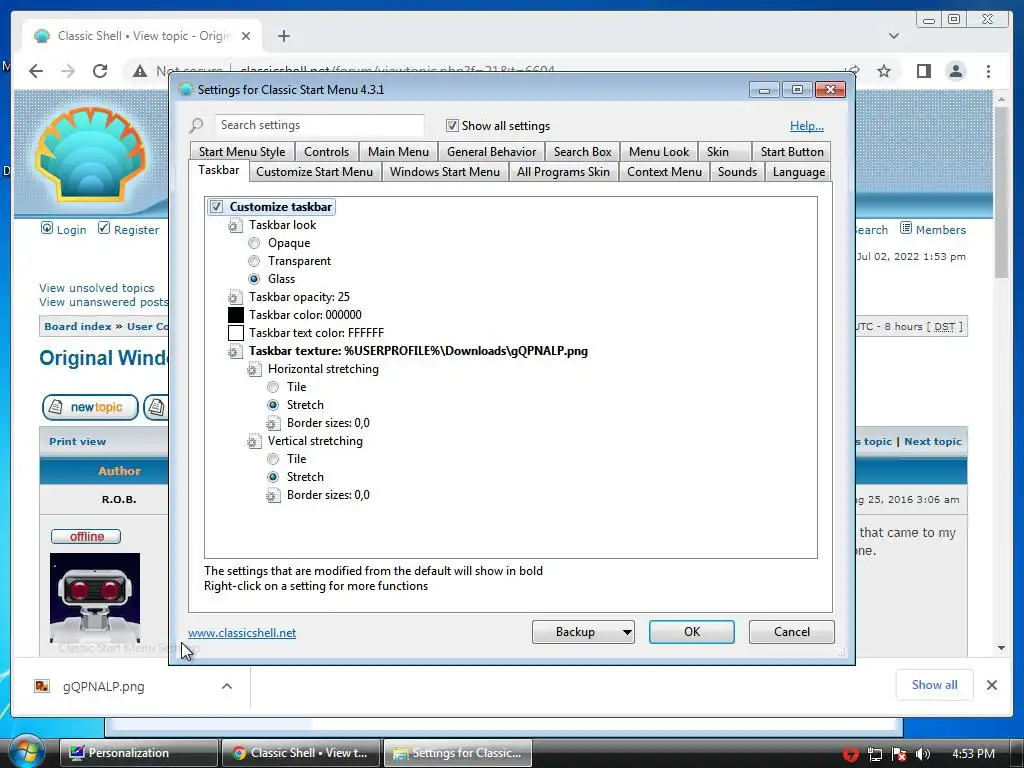
Task: Select Stretch for horizontal stretching
Action: tap(273, 405)
